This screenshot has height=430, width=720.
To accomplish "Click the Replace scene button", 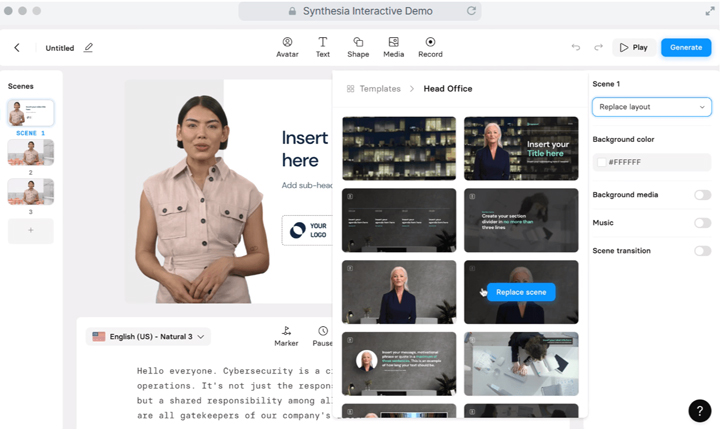I will [521, 292].
